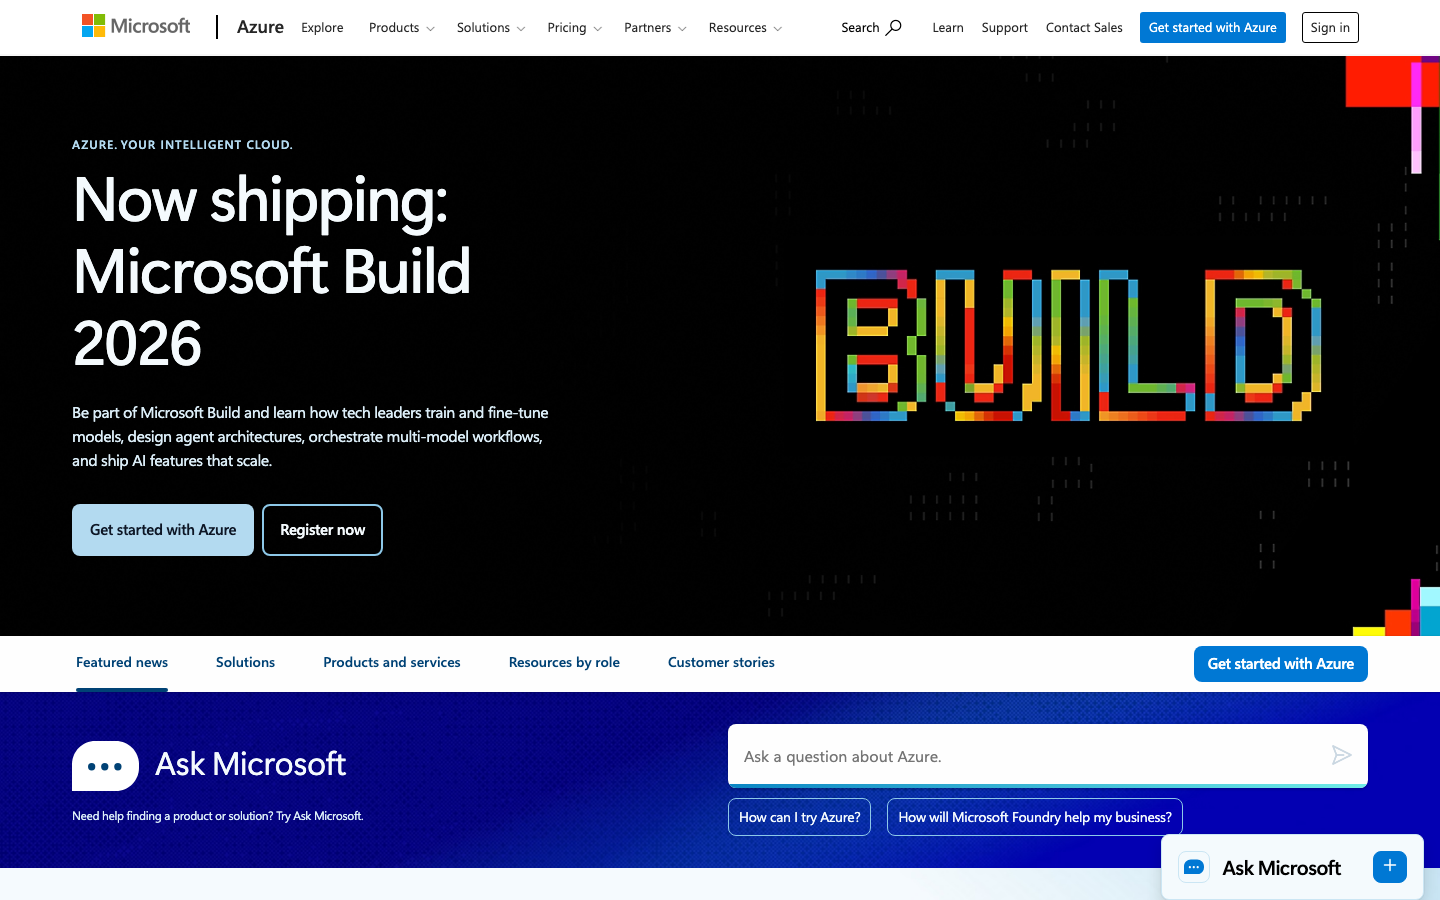Open the Learn link
The width and height of the screenshot is (1440, 900).
(948, 27)
